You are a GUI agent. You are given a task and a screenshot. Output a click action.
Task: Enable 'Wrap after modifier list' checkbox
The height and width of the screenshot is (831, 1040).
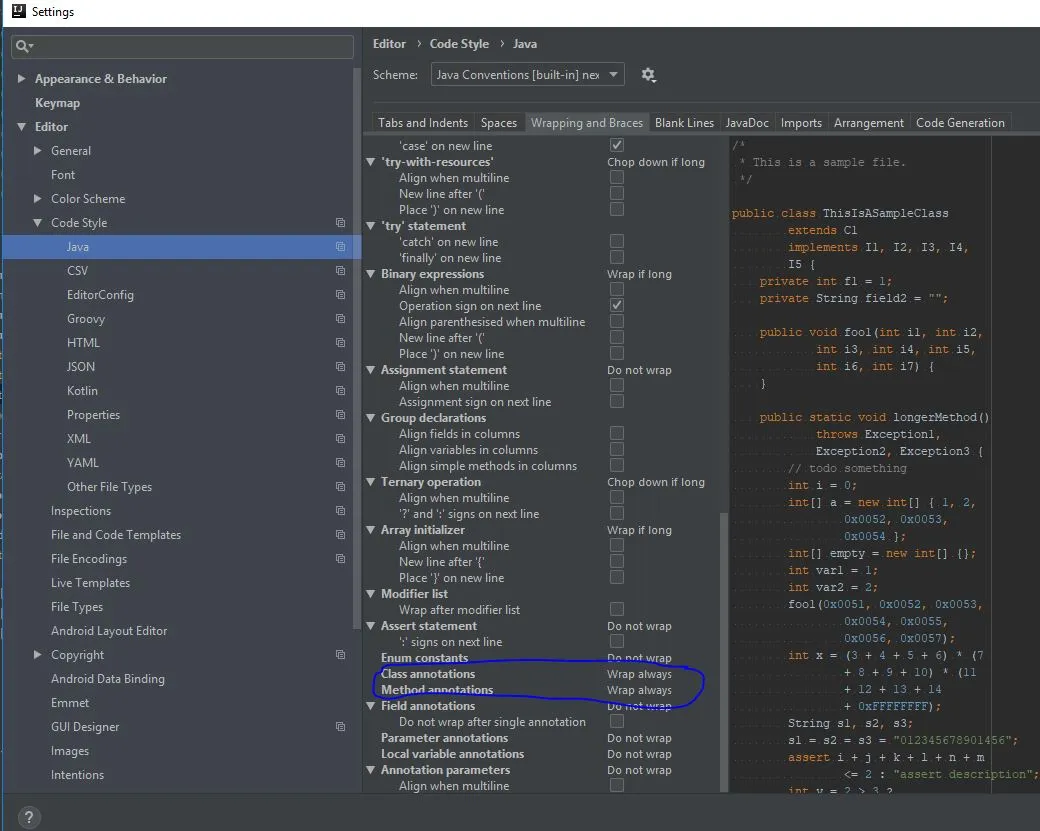click(x=617, y=609)
